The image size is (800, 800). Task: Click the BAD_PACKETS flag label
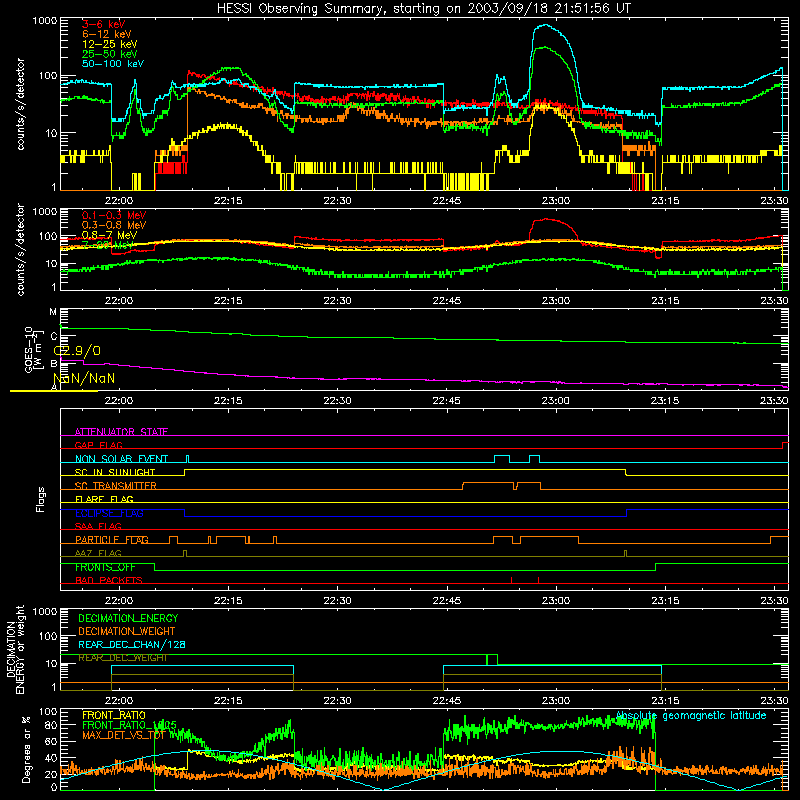[x=109, y=580]
